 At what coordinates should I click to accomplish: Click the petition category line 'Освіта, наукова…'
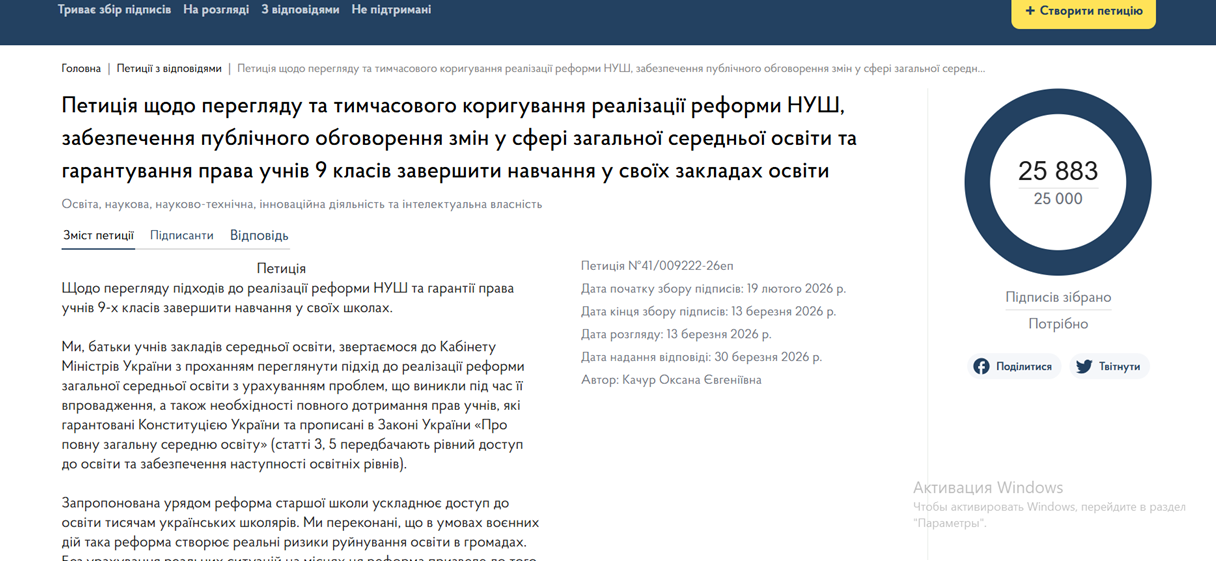click(x=301, y=204)
